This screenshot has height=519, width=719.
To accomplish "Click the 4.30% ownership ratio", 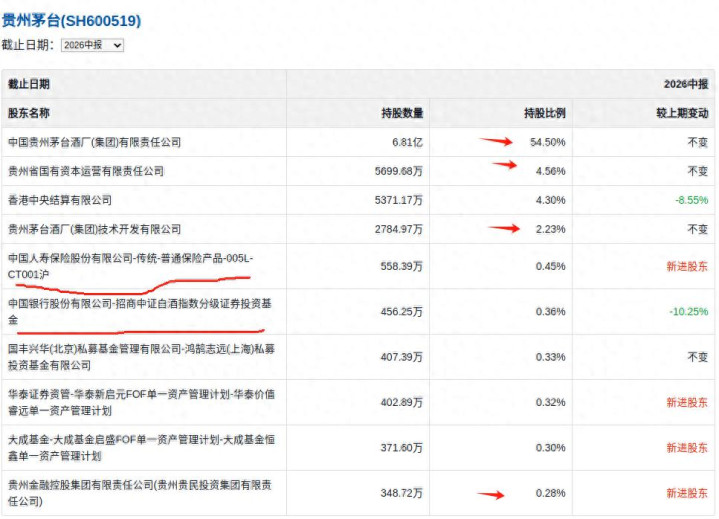I will click(550, 200).
